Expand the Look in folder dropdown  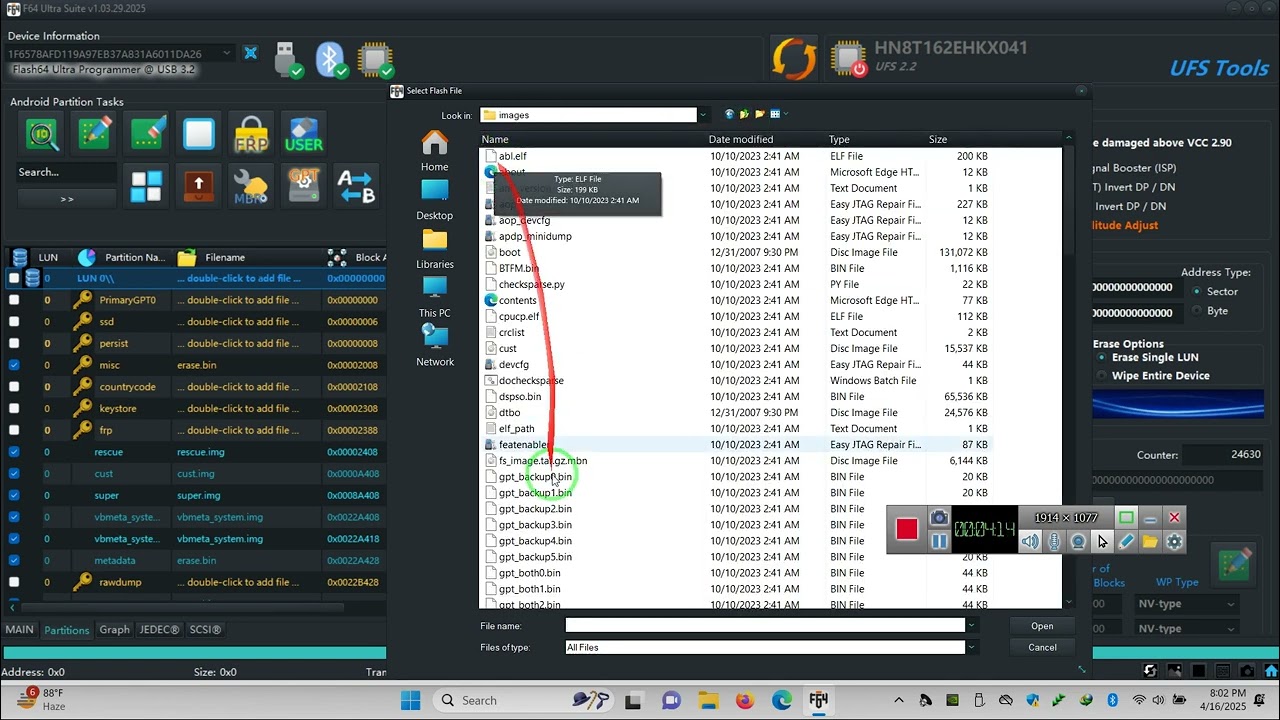tap(702, 115)
